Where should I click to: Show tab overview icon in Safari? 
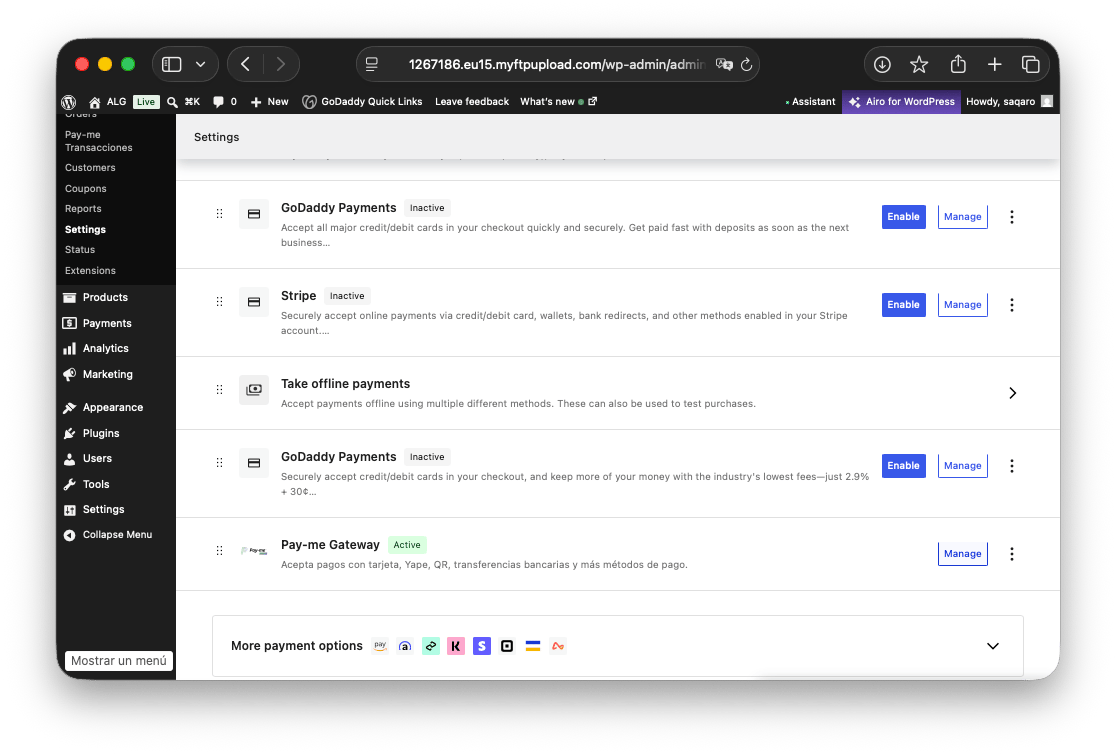tap(1031, 64)
